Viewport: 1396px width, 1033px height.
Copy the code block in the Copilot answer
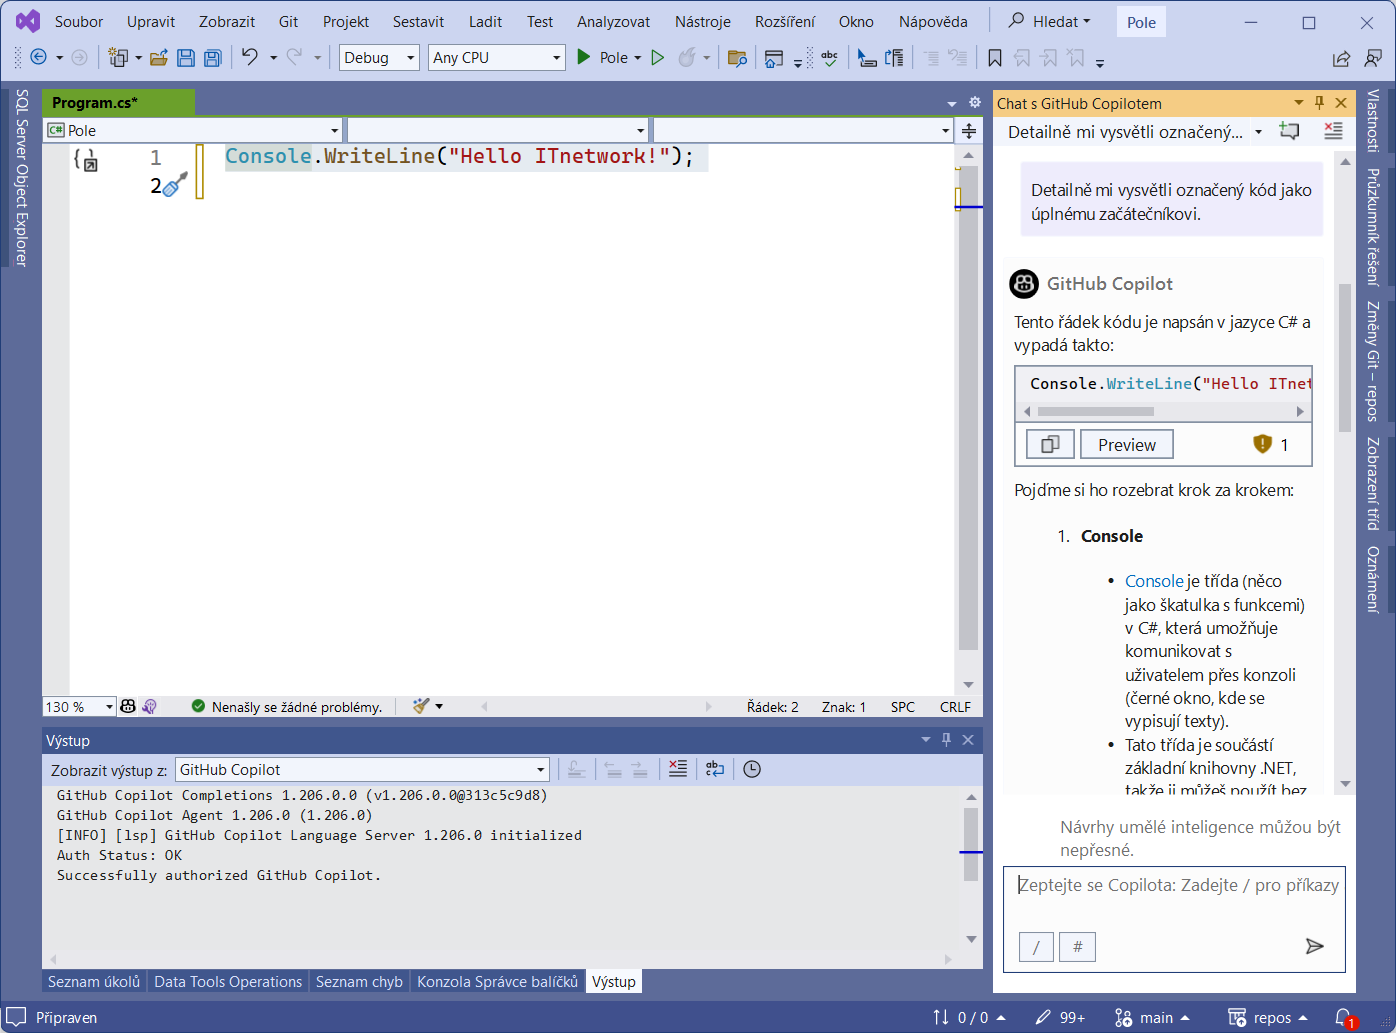click(x=1050, y=444)
